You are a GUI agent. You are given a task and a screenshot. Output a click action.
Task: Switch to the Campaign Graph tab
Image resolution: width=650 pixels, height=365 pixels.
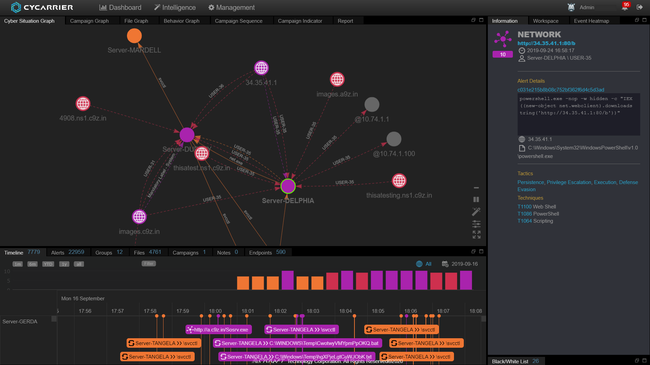(89, 21)
